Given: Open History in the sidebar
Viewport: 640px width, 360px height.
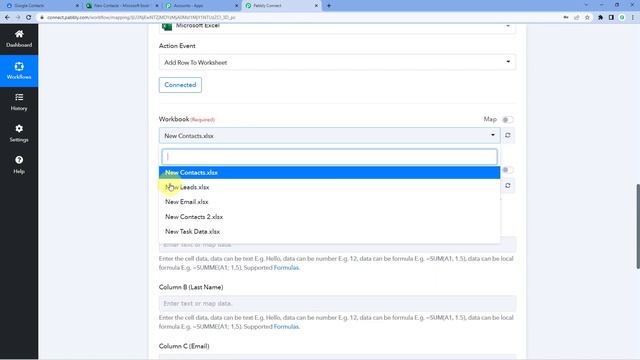Looking at the screenshot, I should point(19,102).
